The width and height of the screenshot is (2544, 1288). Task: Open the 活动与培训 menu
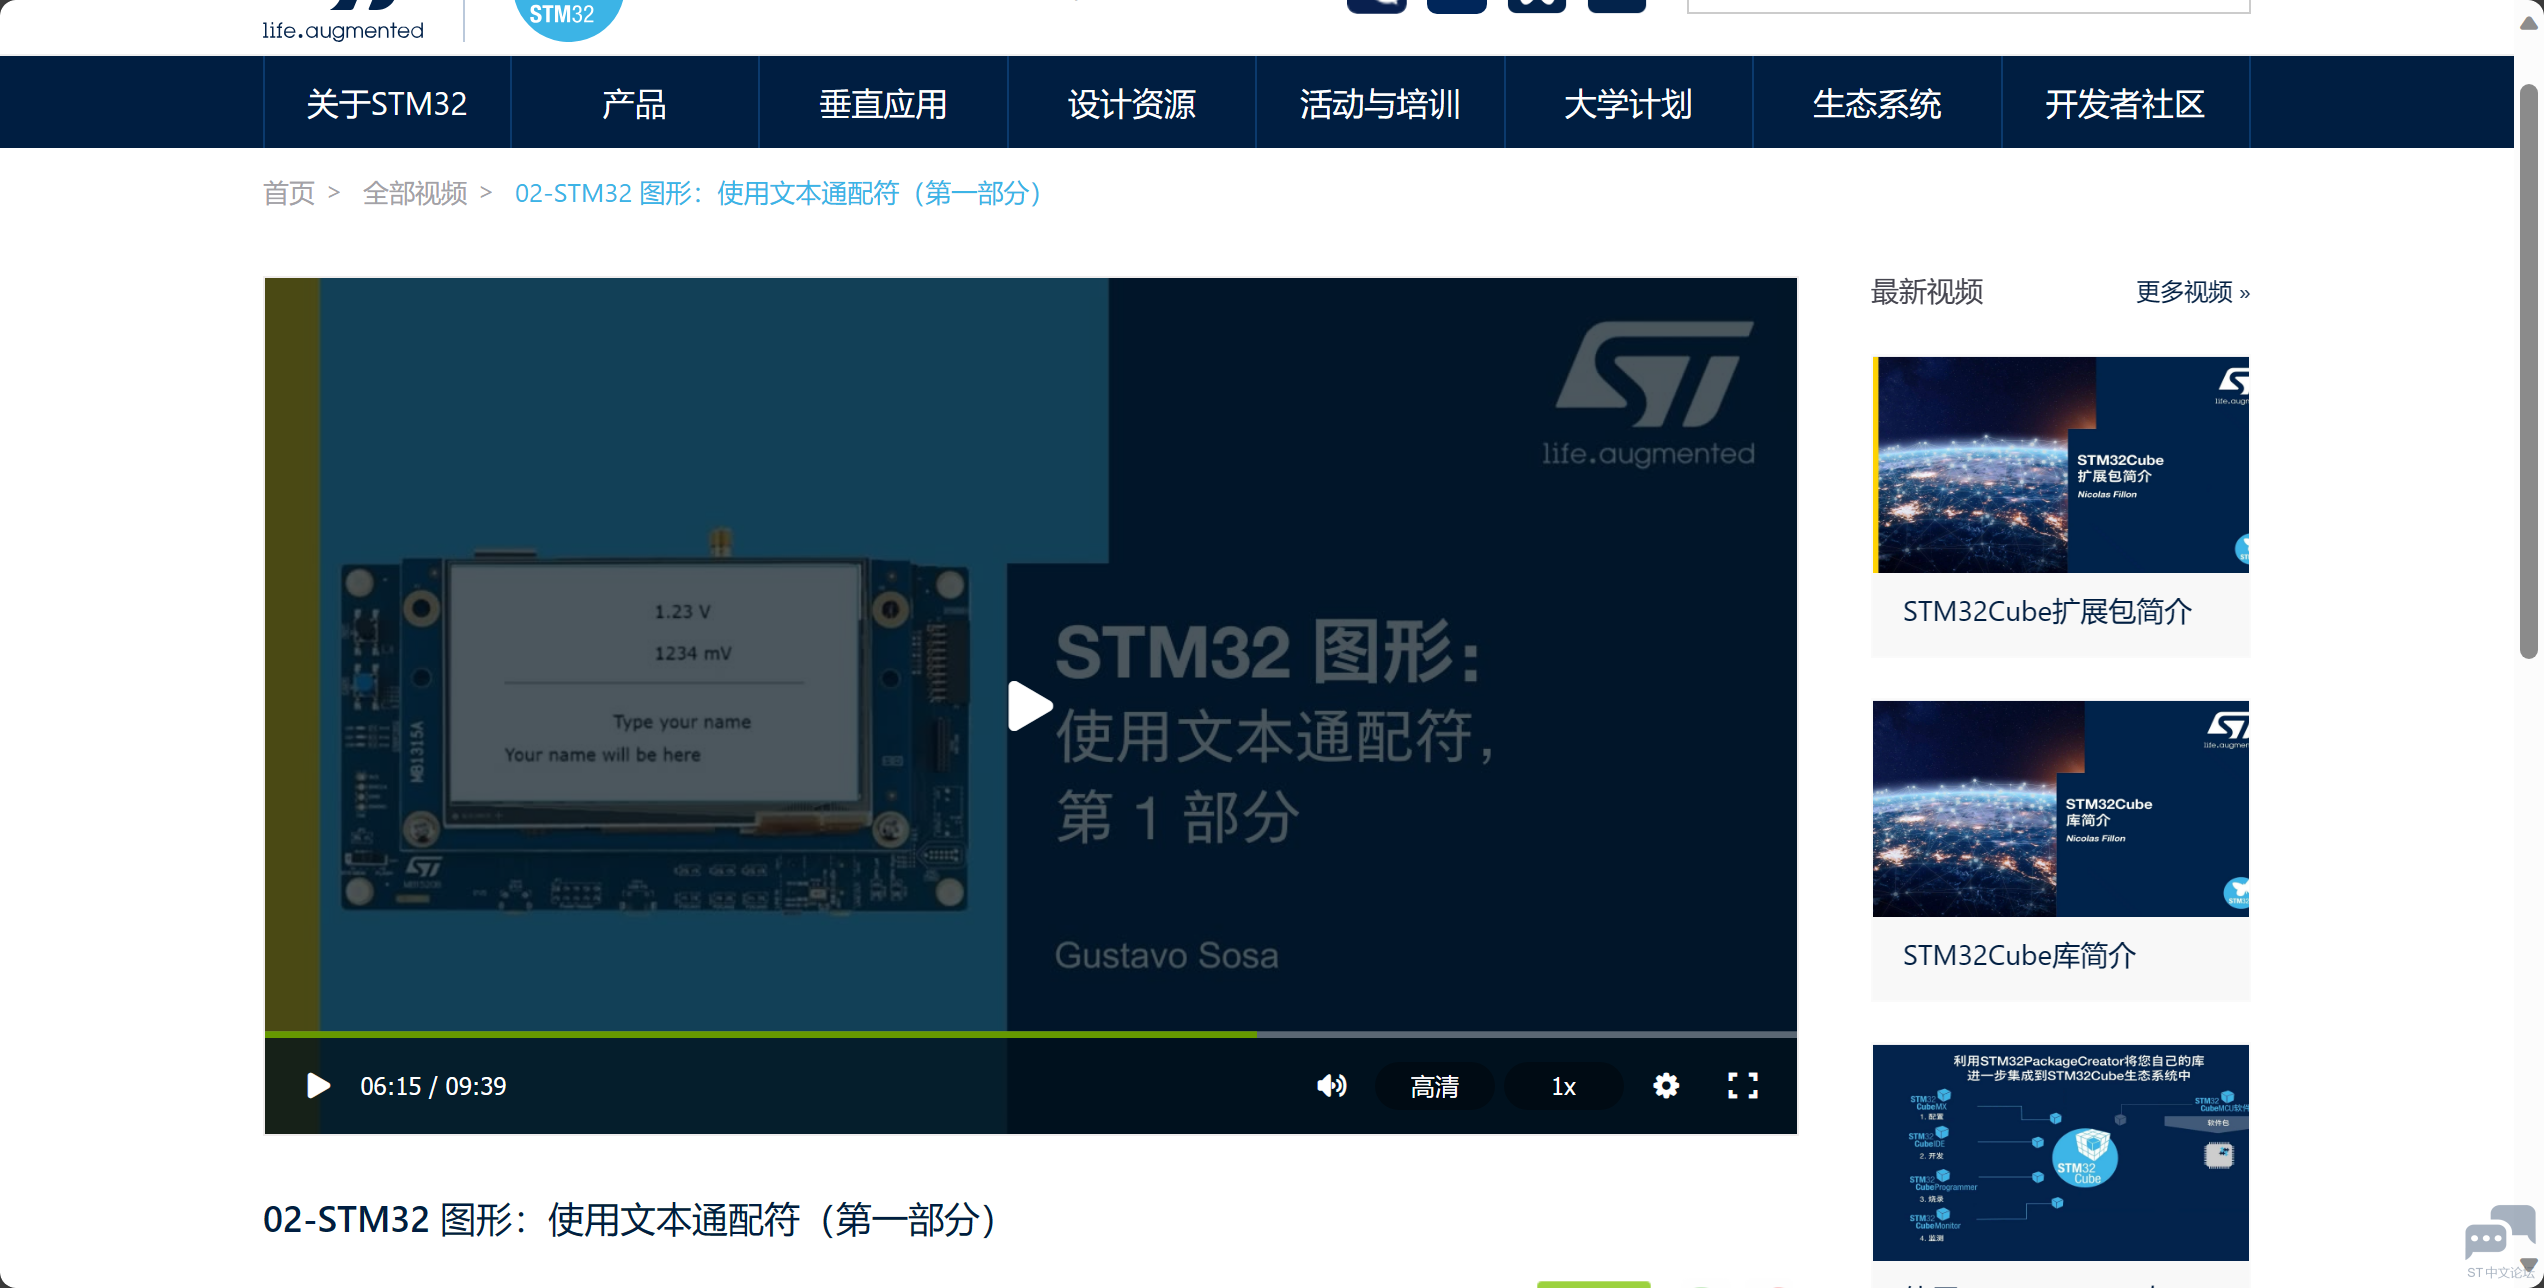click(1381, 103)
